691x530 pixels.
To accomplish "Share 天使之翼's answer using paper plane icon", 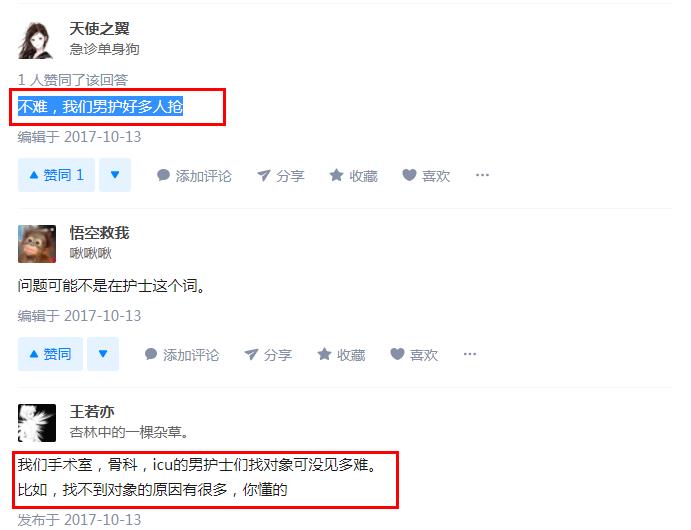I will click(264, 175).
